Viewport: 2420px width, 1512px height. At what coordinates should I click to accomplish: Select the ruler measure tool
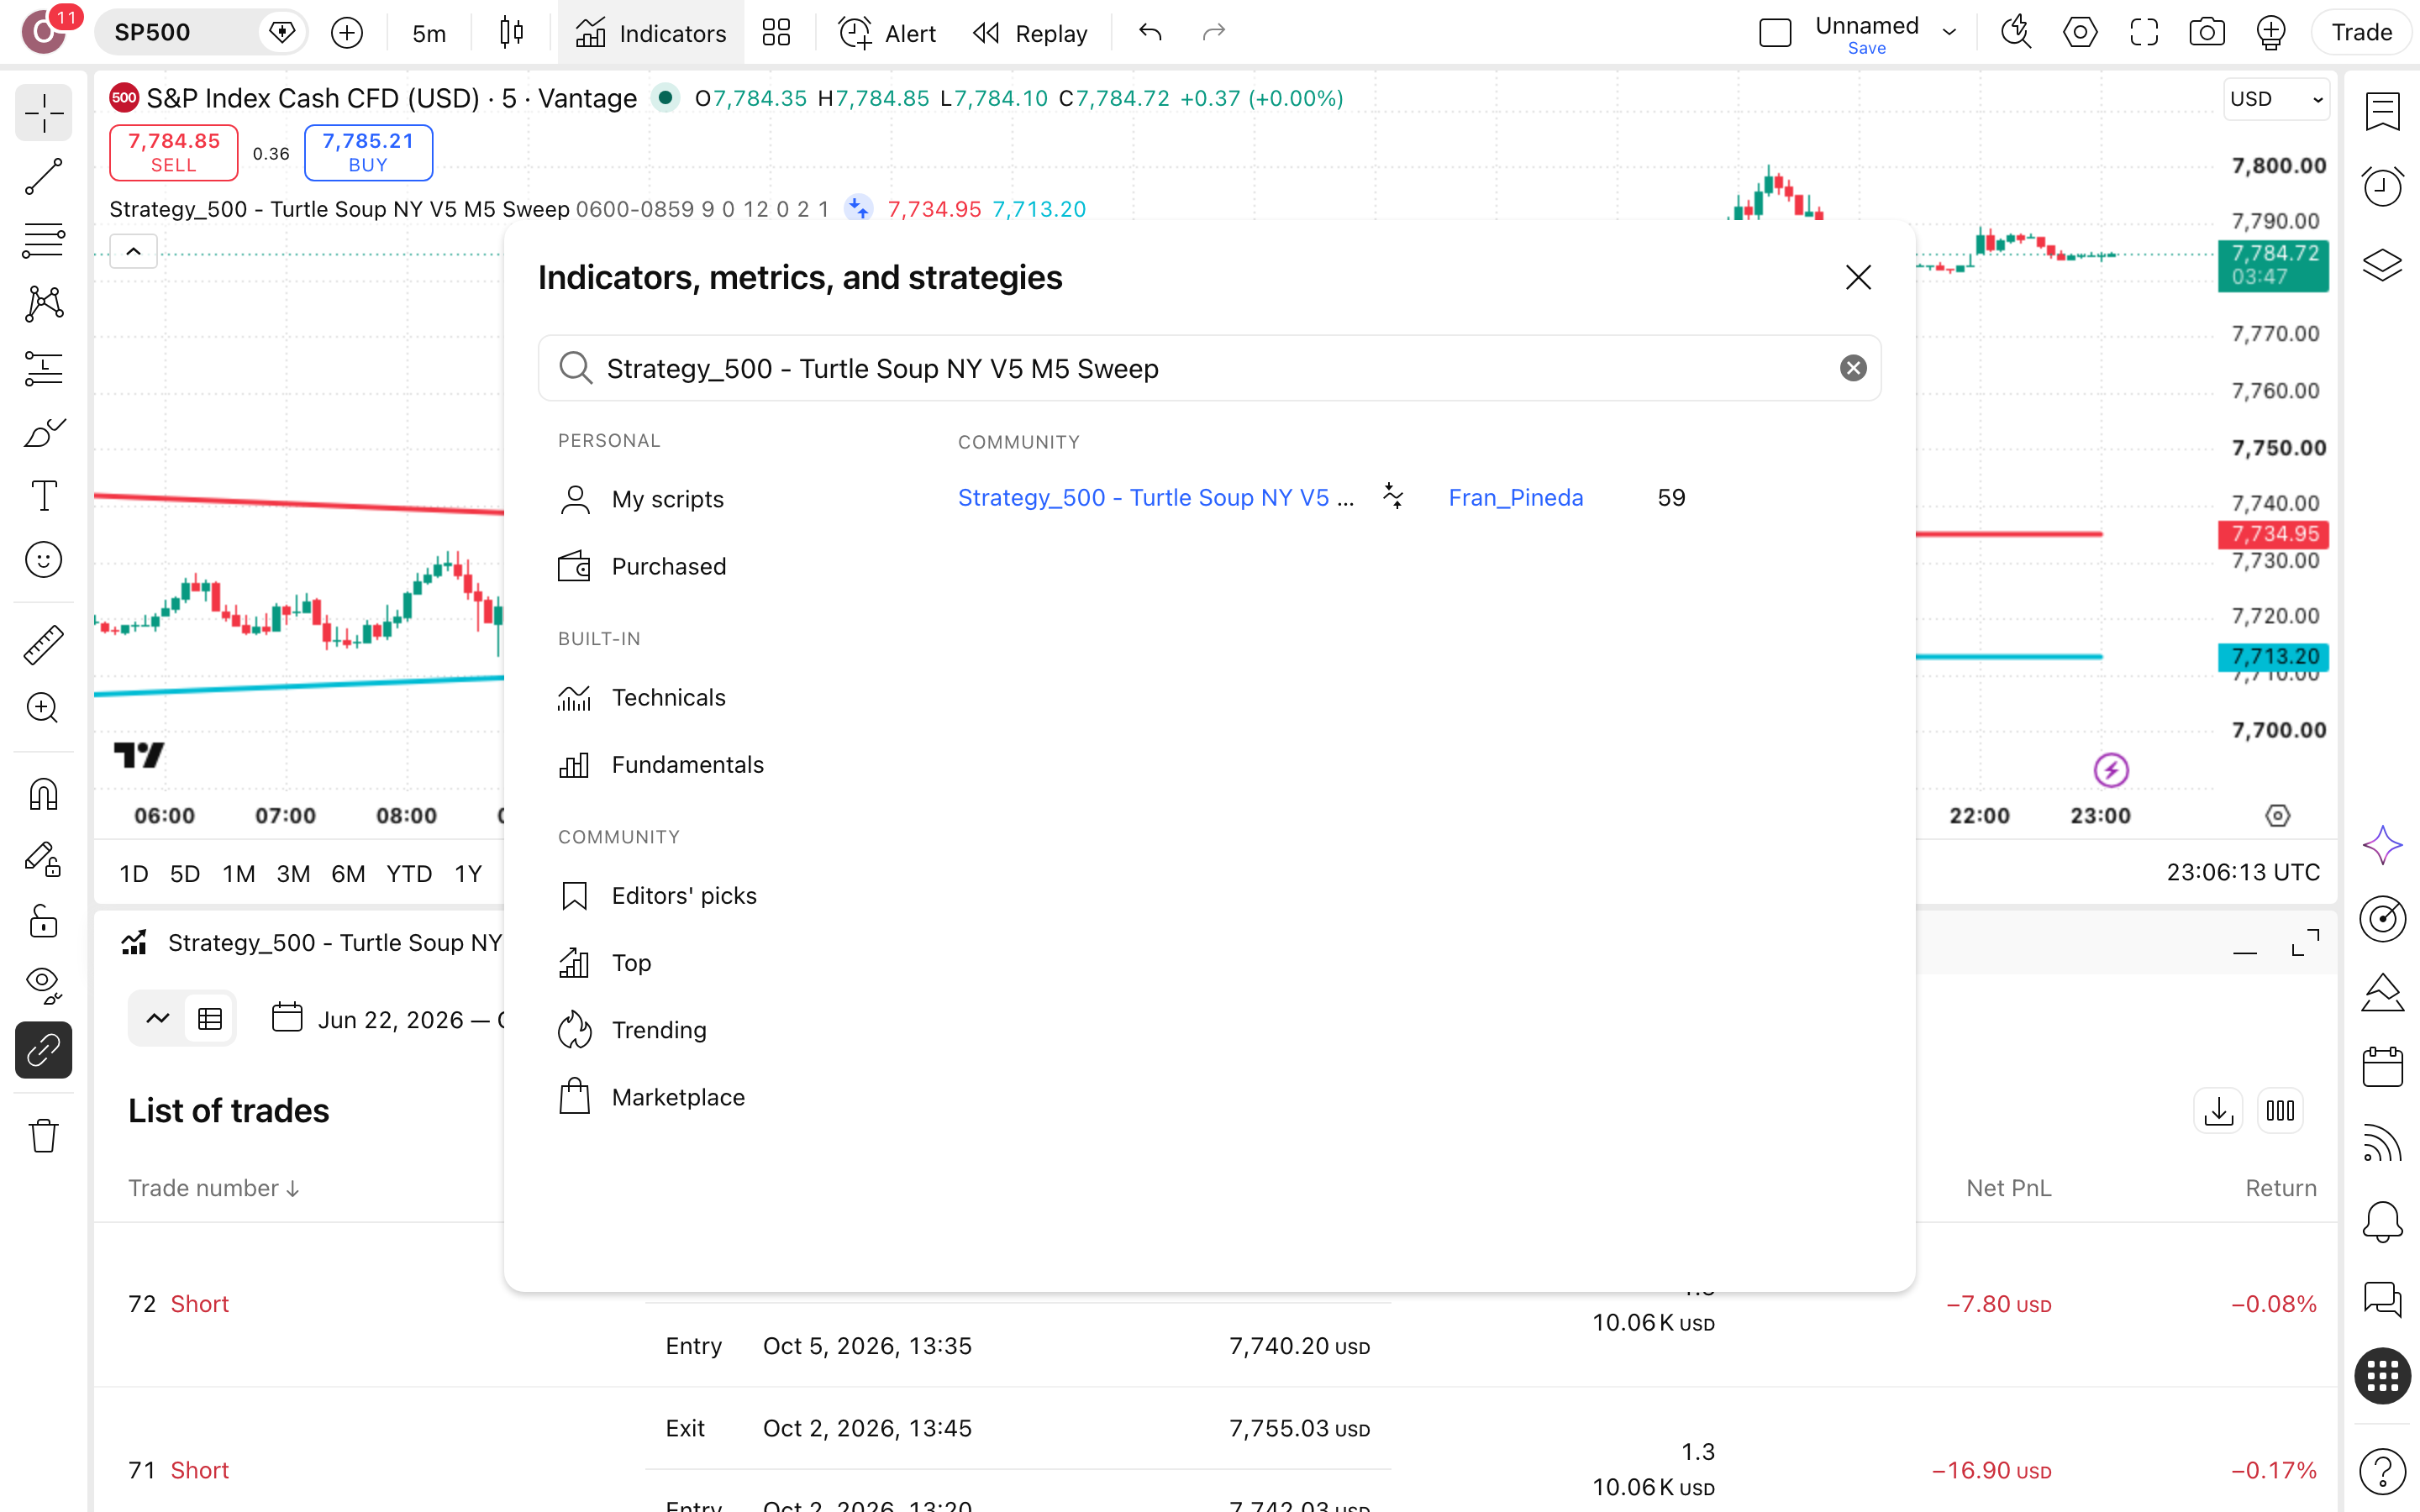[x=43, y=645]
